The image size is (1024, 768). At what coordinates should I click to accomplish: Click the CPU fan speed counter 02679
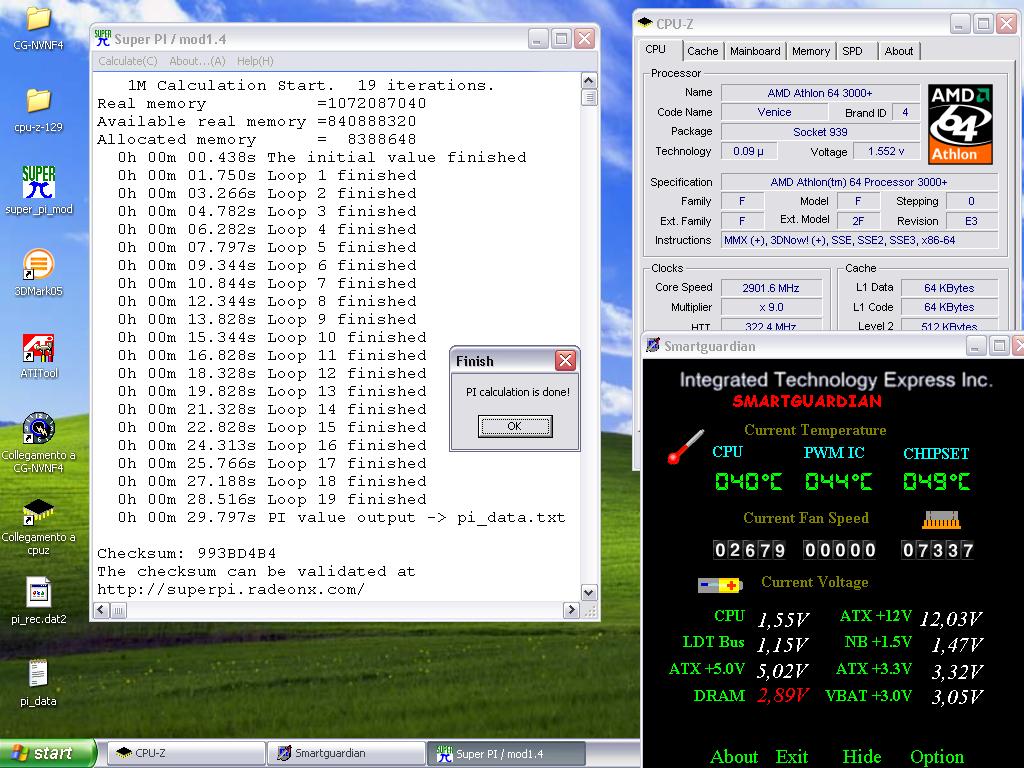pos(750,550)
